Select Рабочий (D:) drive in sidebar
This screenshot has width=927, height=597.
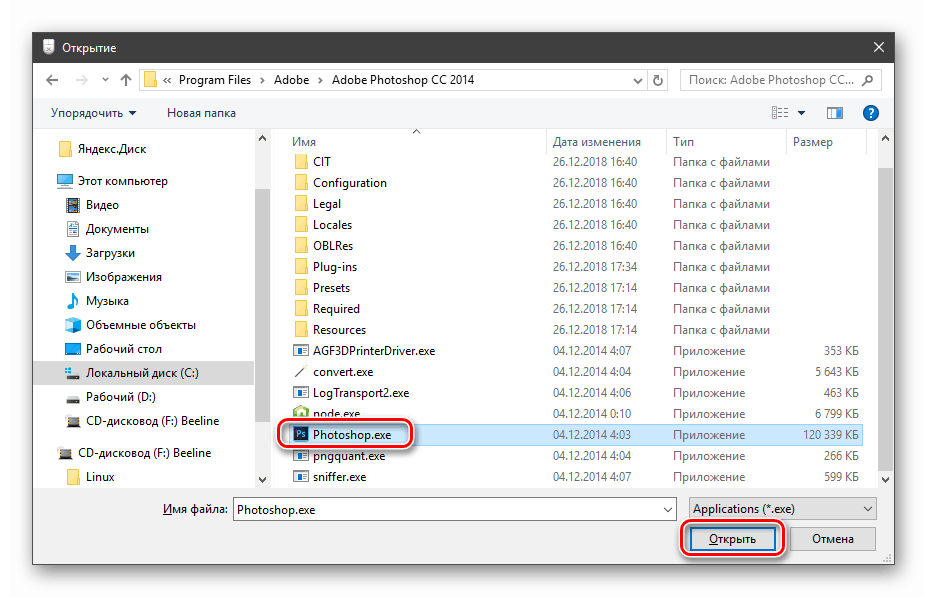tap(111, 397)
